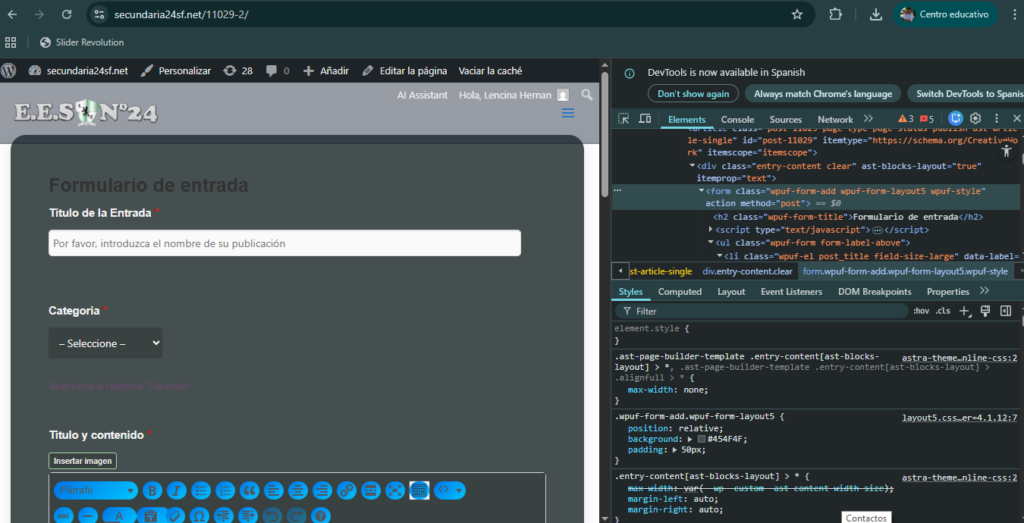Open the Computed tab in styles pane
This screenshot has height=523, width=1024.
[679, 291]
